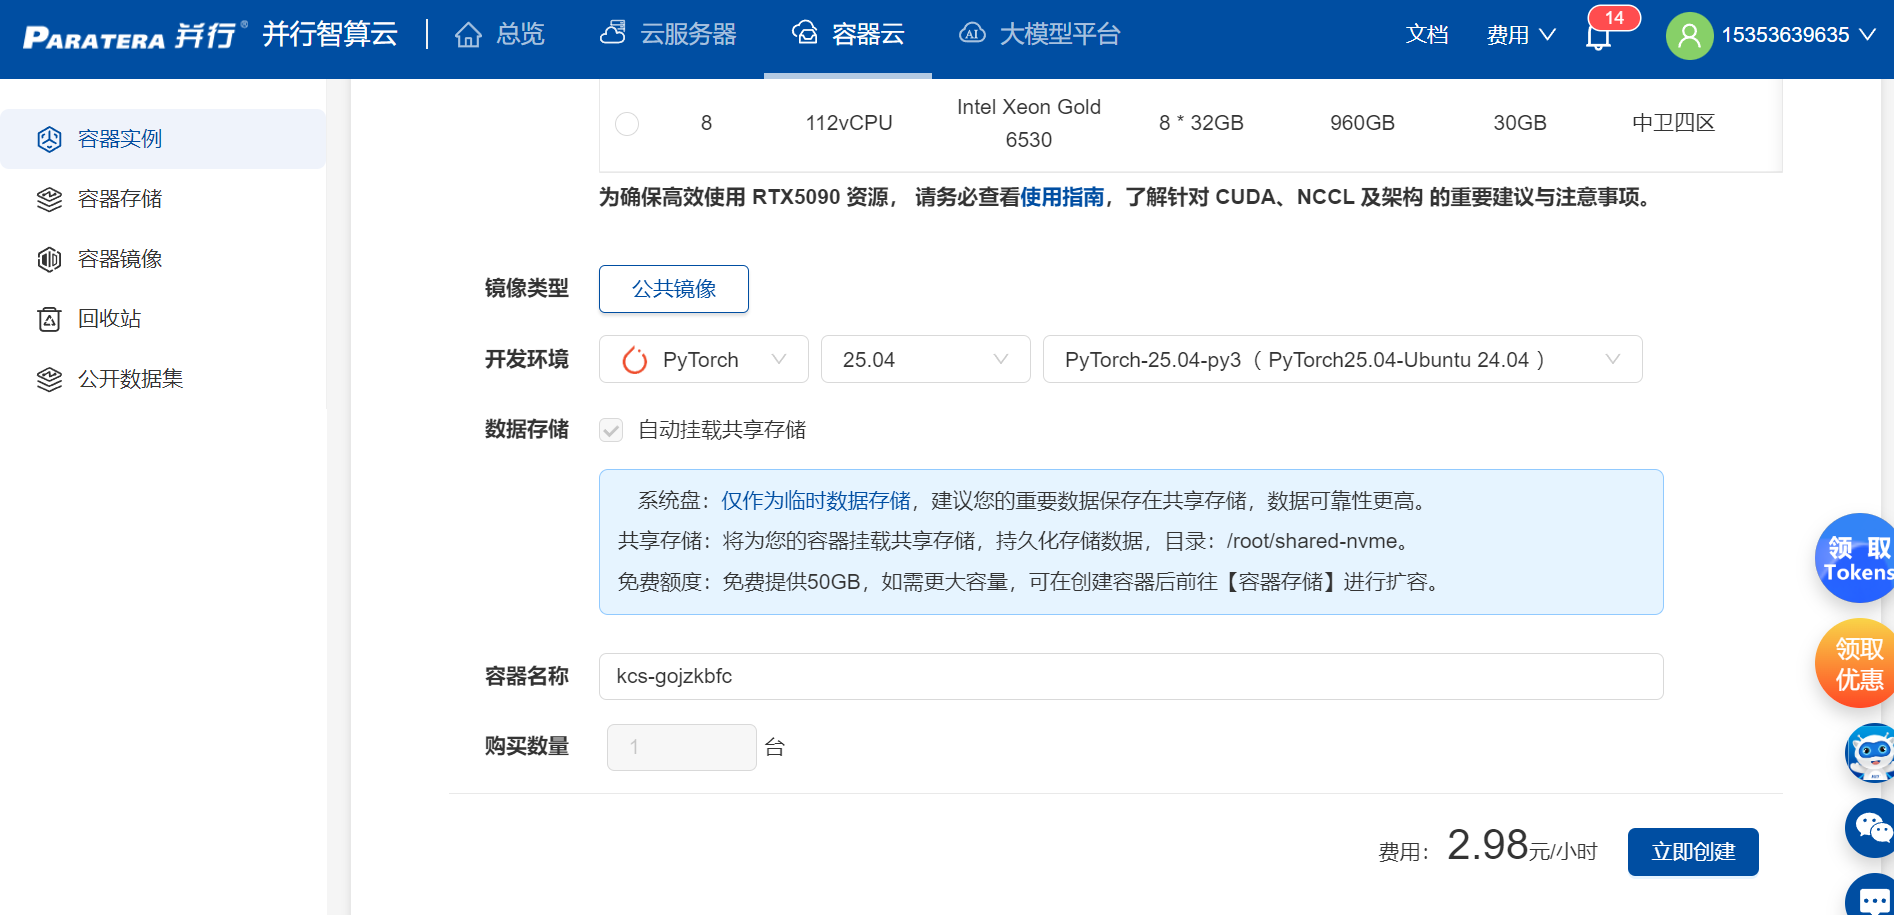This screenshot has width=1894, height=915.
Task: Open 公开数据集 in sidebar
Action: click(163, 379)
